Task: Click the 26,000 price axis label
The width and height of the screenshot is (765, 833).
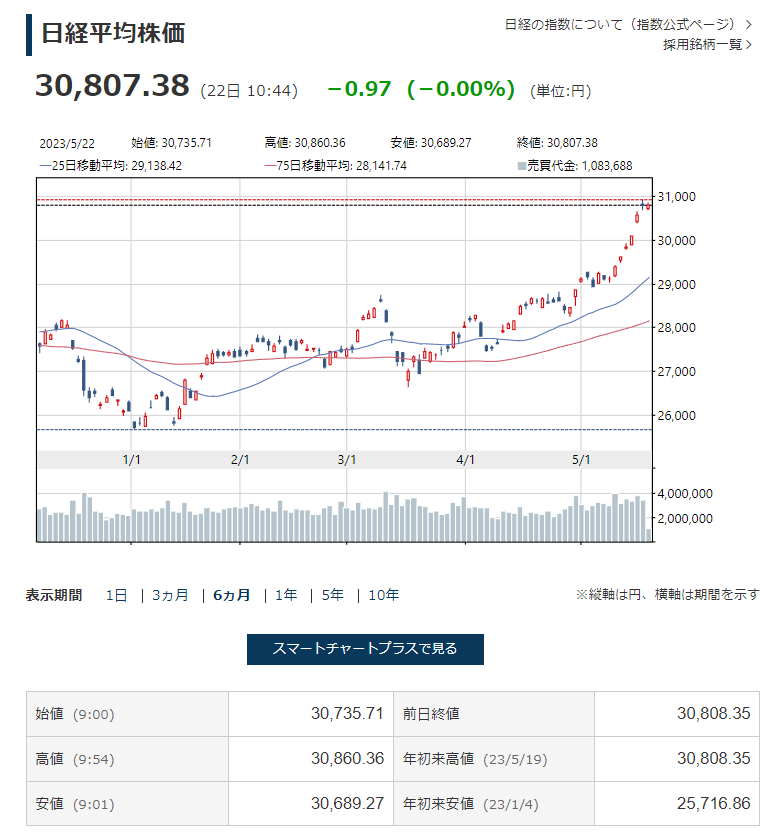Action: 676,416
